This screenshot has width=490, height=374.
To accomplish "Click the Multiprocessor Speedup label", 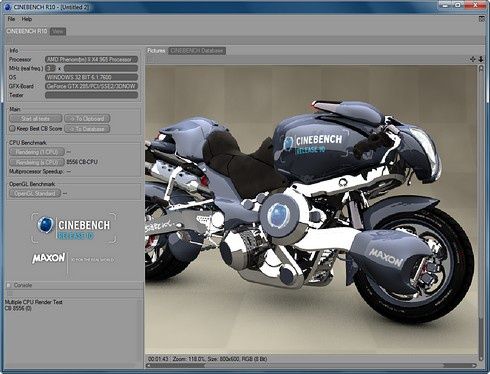I will pyautogui.click(x=36, y=172).
